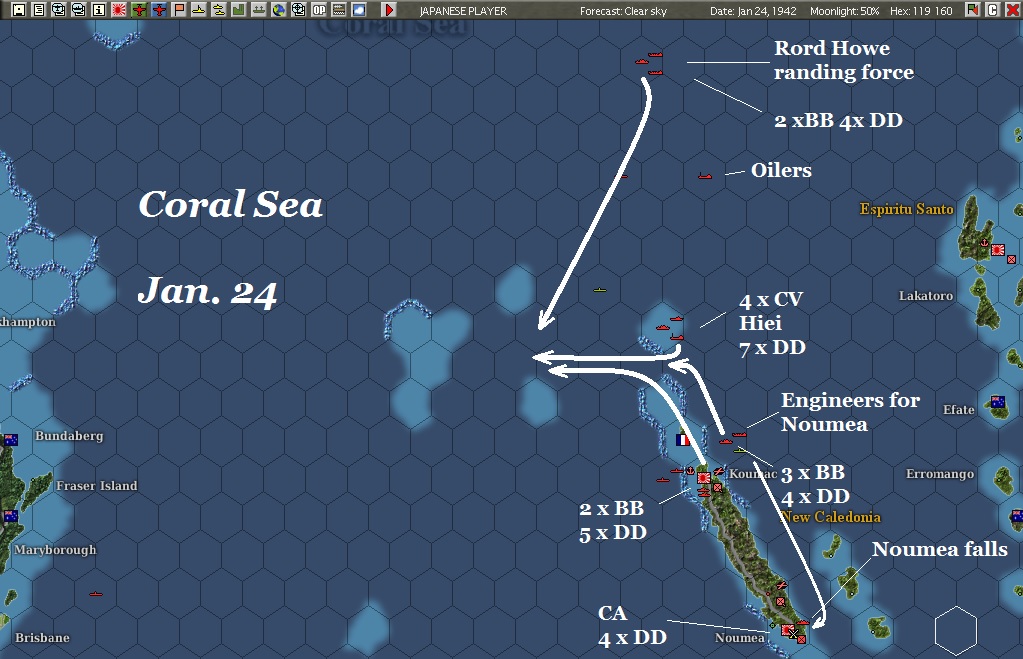The width and height of the screenshot is (1023, 659).
Task: Click the globe toolbar icon
Action: [279, 10]
